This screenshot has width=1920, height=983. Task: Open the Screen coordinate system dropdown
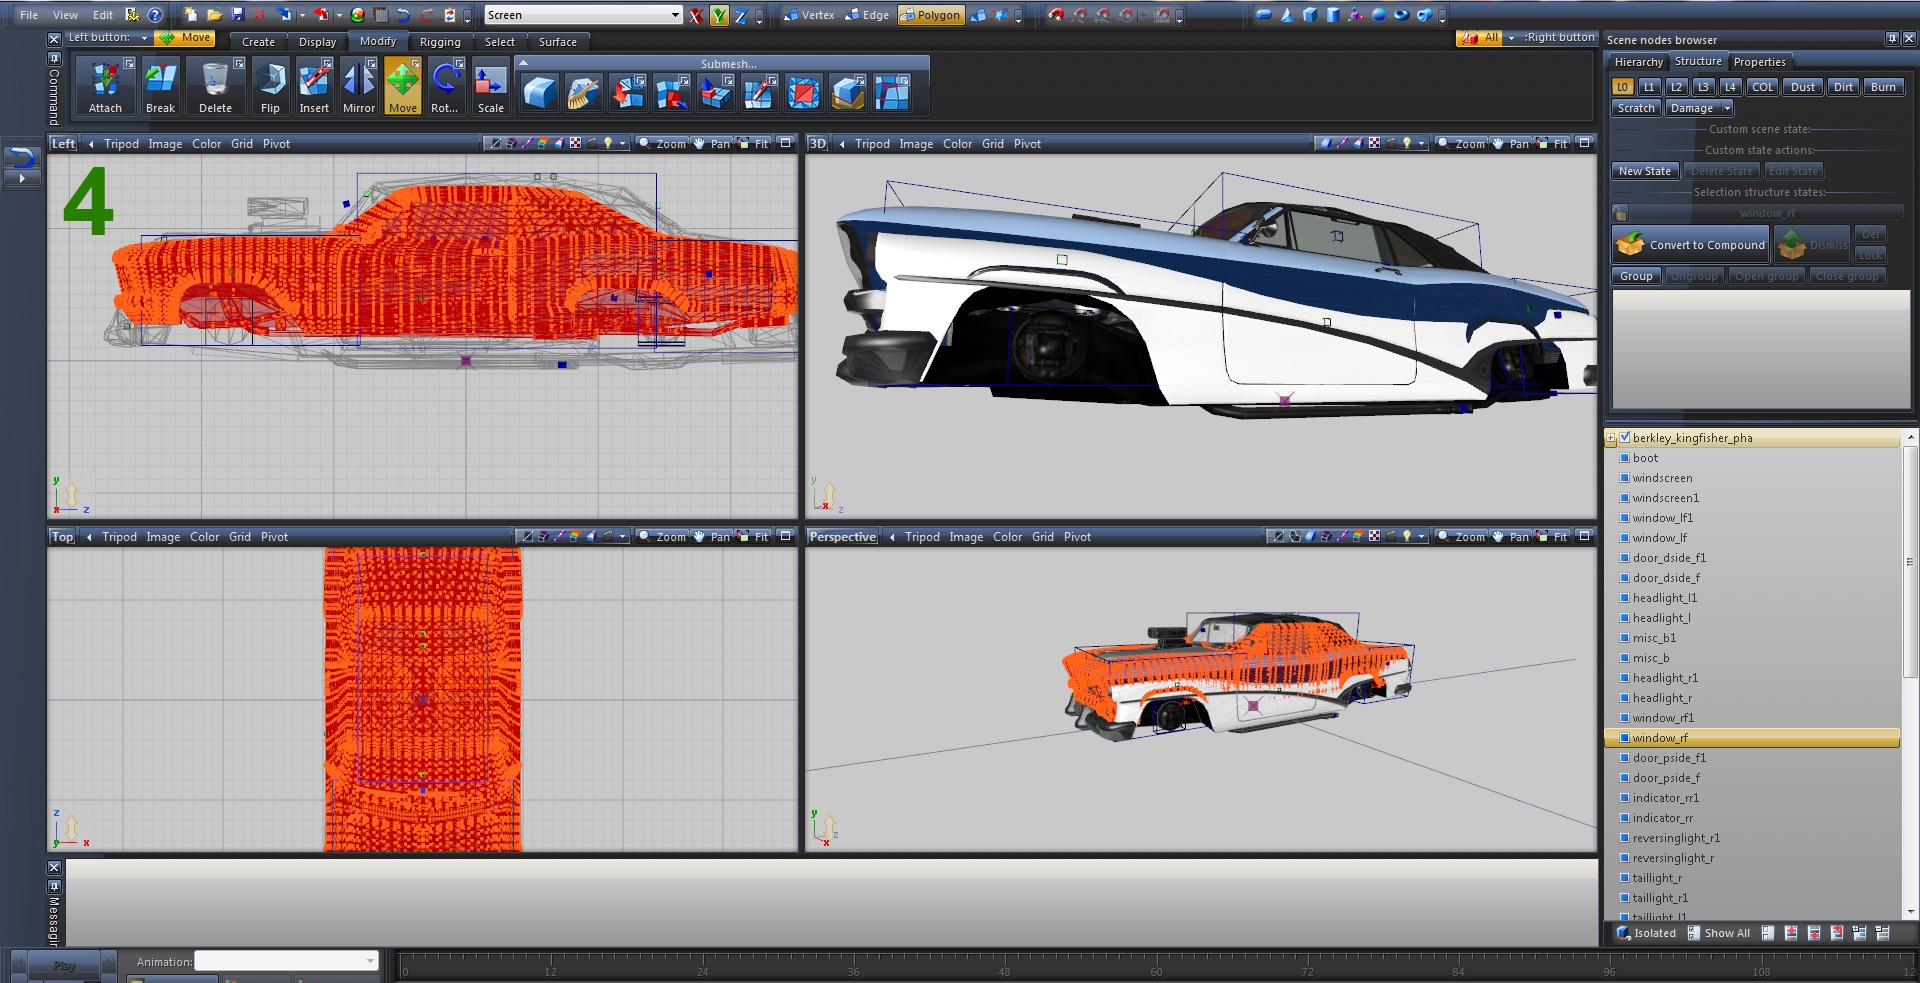(x=675, y=15)
